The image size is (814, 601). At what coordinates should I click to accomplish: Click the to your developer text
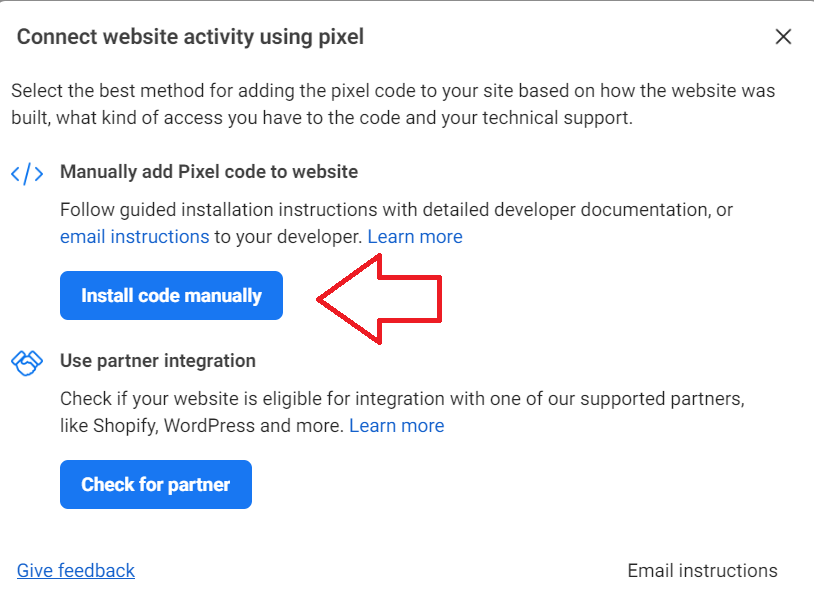(x=288, y=237)
